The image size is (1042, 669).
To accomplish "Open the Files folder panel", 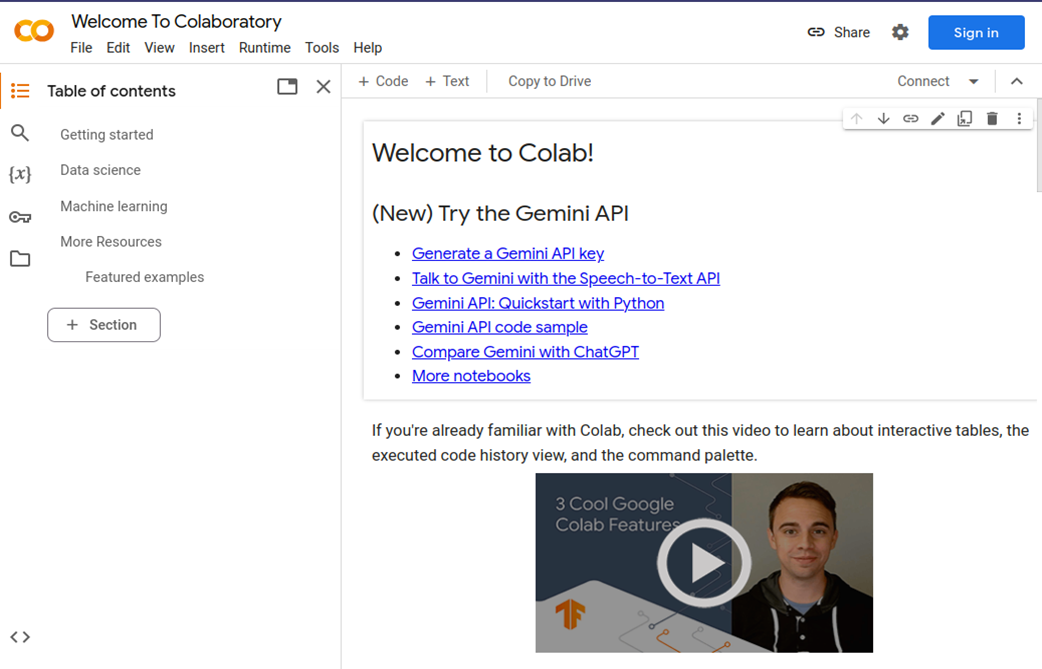I will coord(20,259).
